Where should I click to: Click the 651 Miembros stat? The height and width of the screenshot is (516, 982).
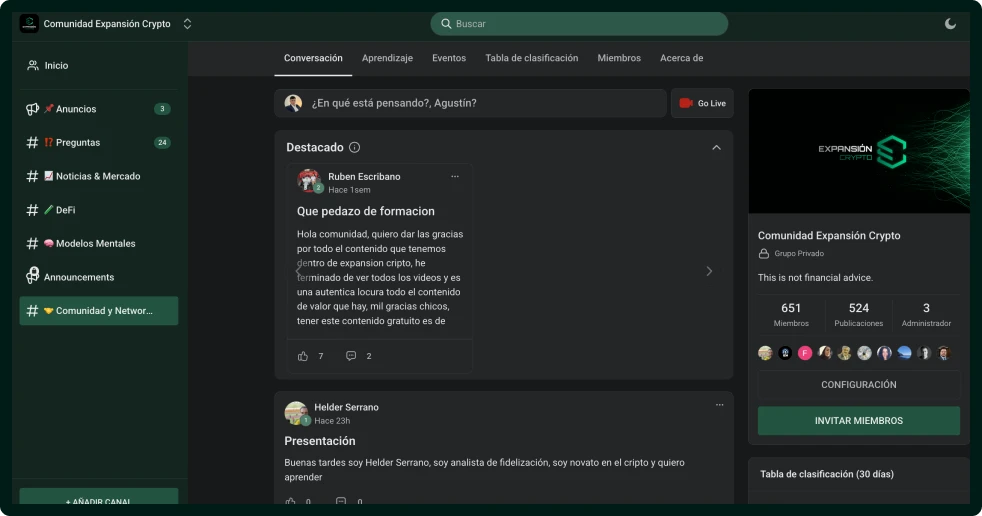pos(791,314)
